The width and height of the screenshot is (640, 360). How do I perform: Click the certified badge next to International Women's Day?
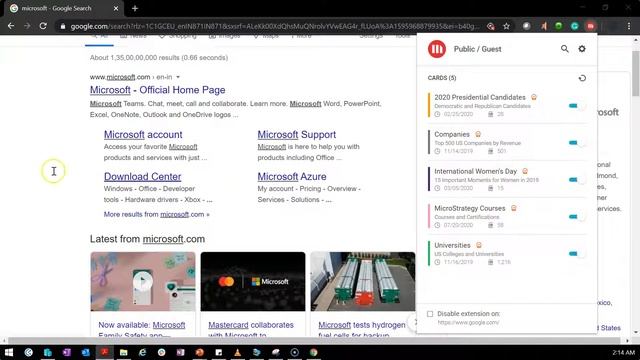(x=525, y=171)
